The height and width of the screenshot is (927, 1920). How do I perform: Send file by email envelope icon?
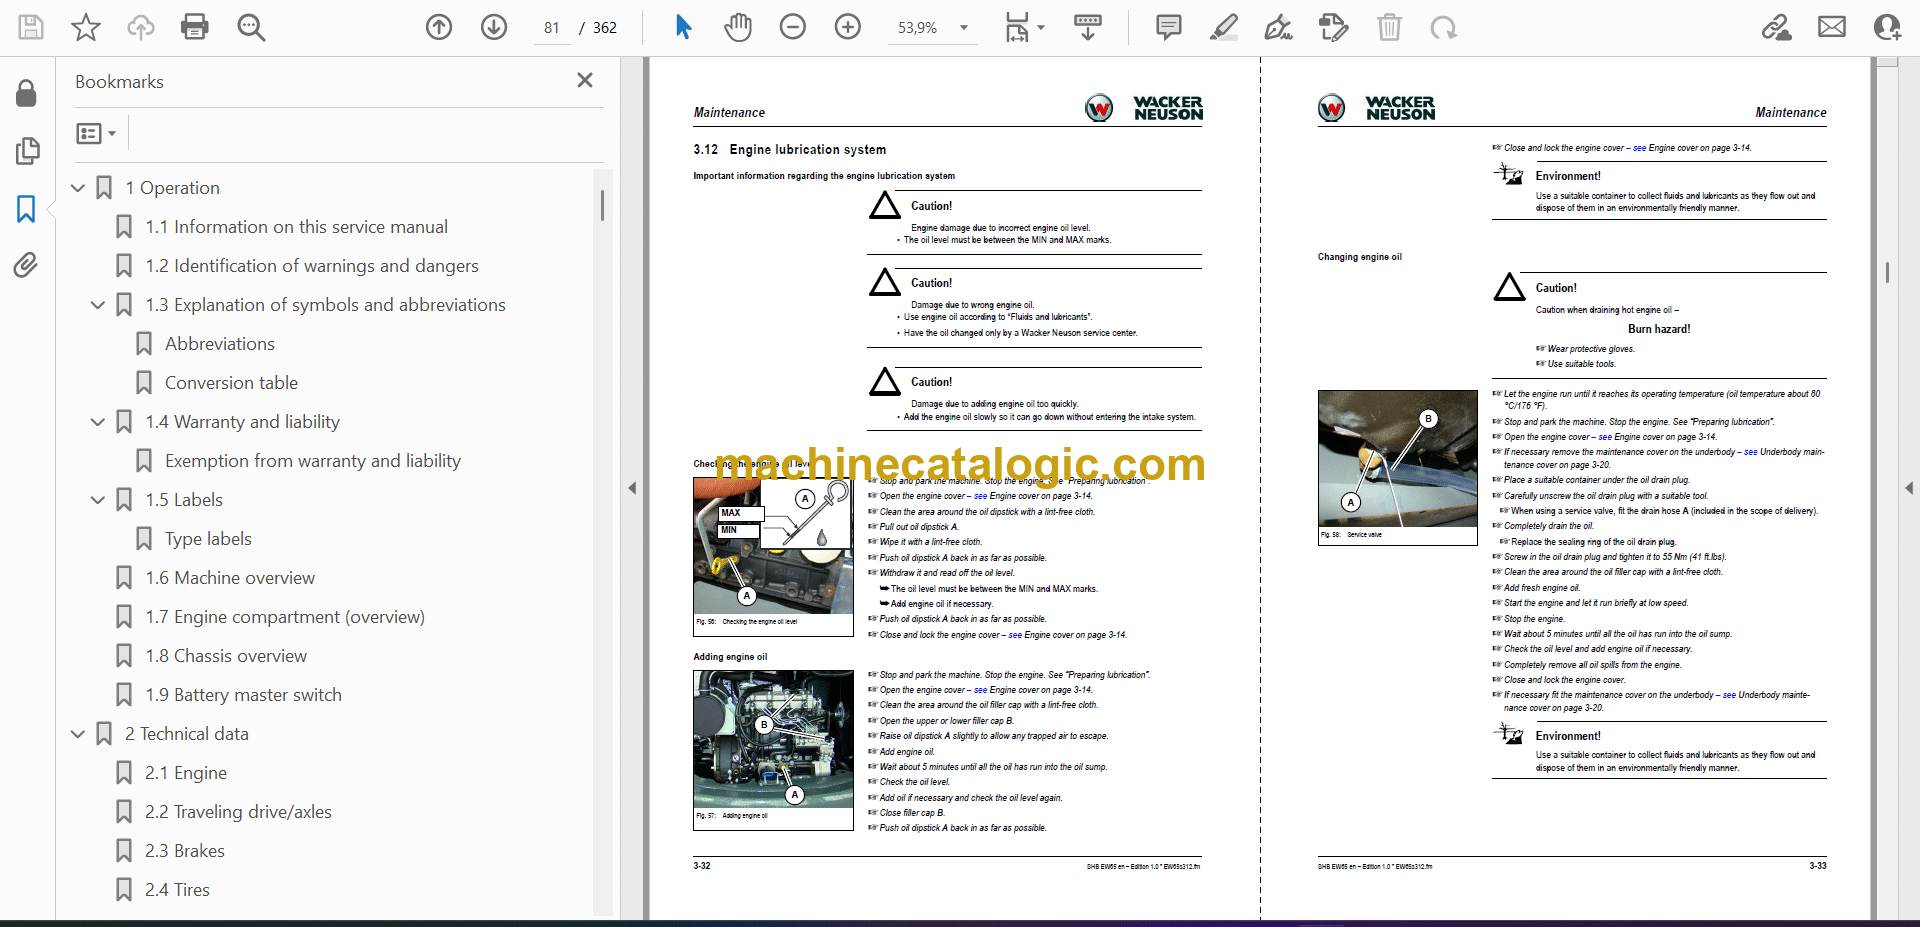(1832, 27)
